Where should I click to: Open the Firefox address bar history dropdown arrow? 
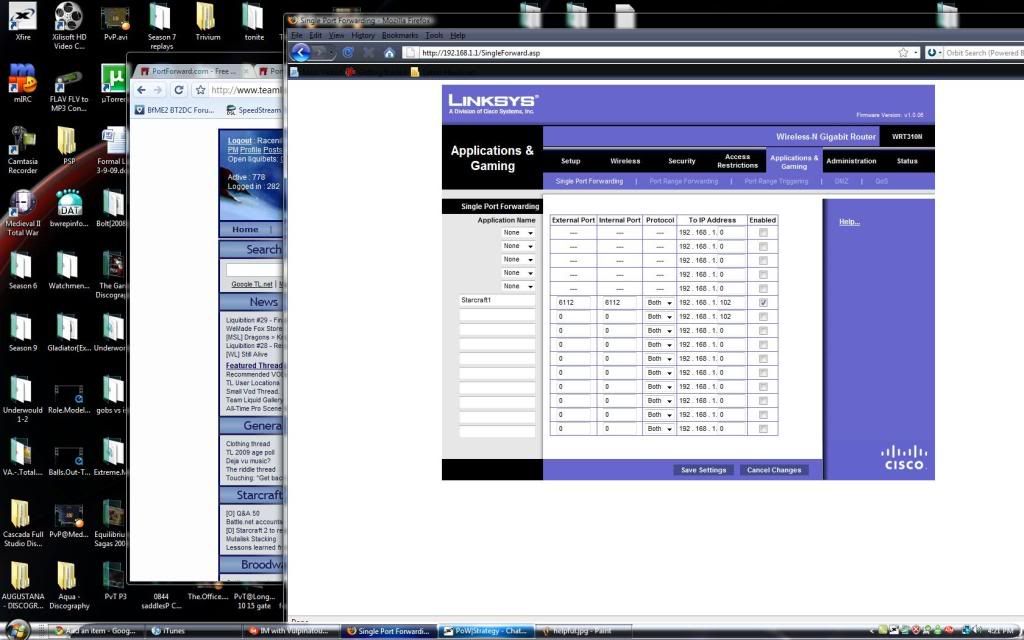pos(916,53)
